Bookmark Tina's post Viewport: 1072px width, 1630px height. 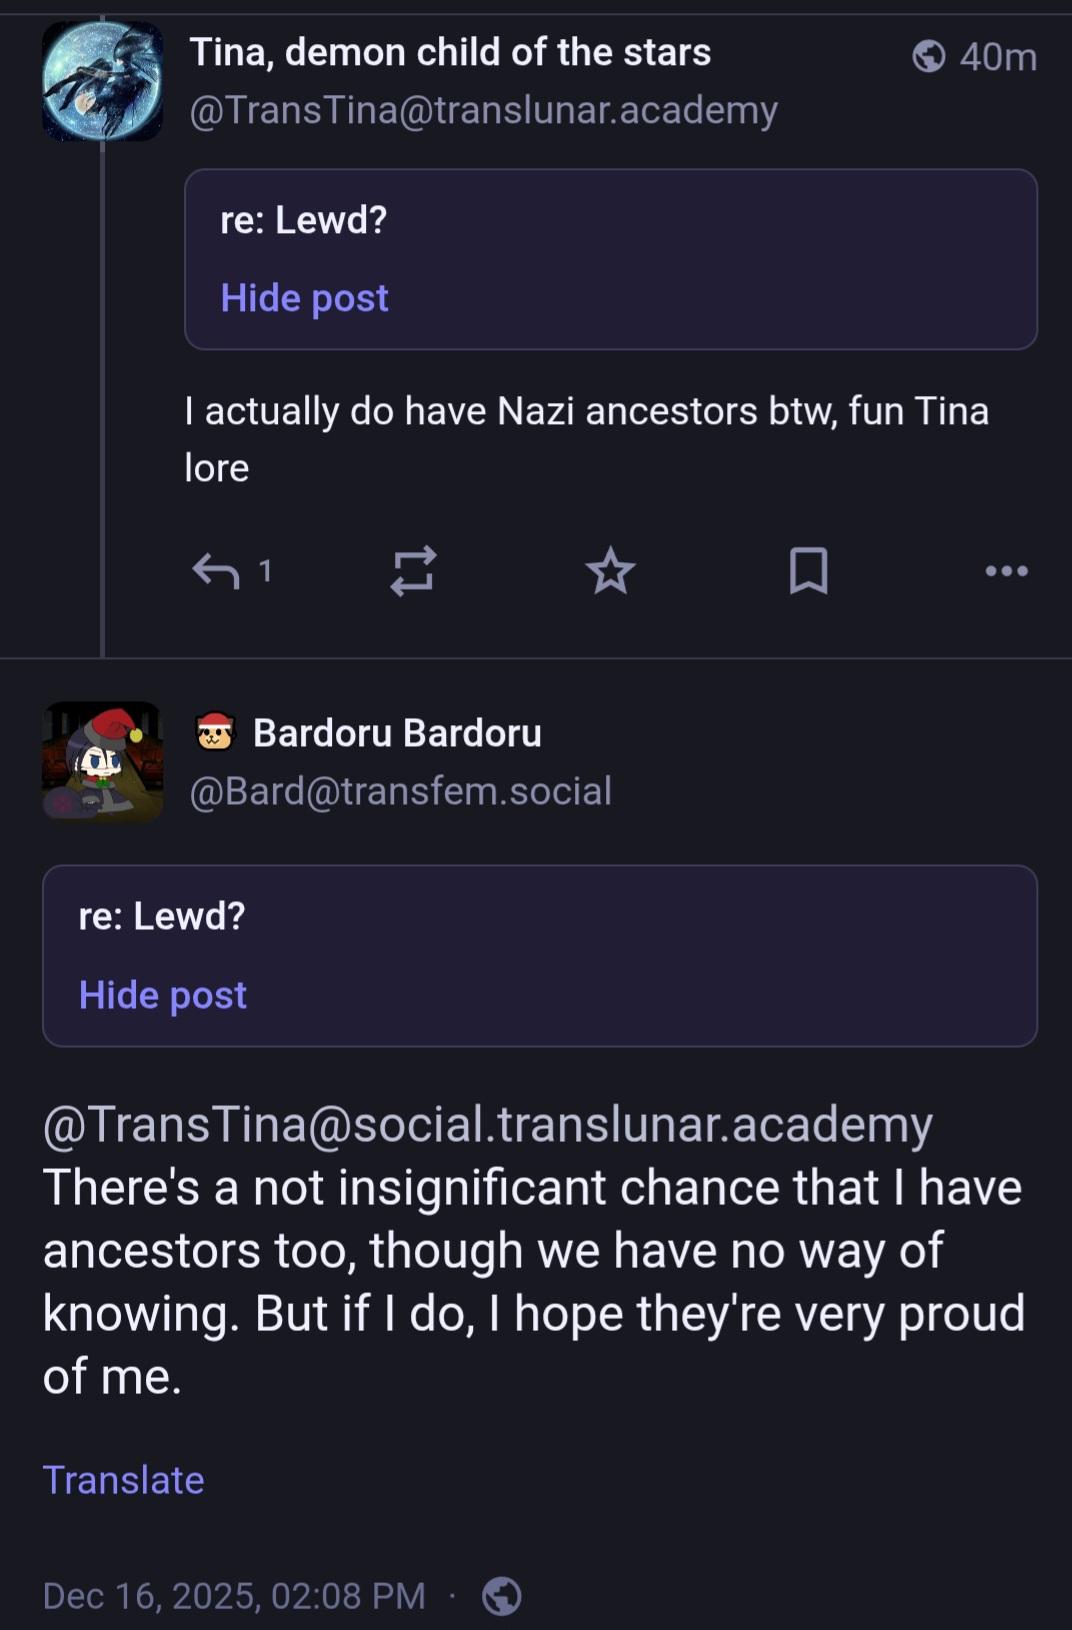point(808,571)
